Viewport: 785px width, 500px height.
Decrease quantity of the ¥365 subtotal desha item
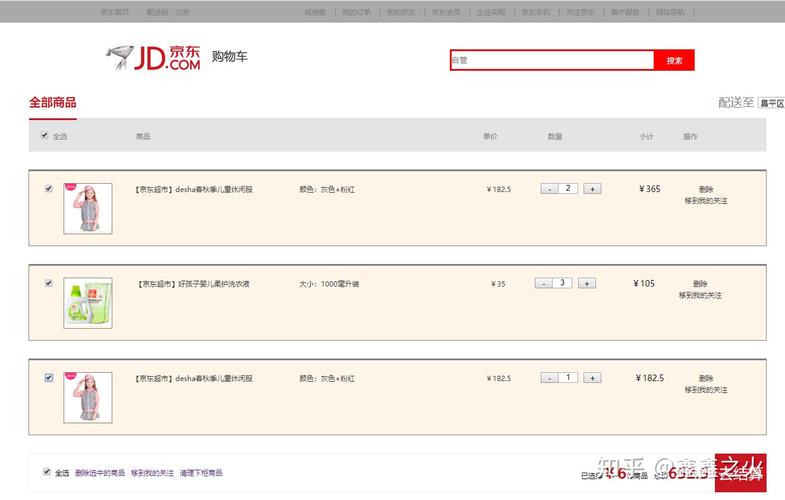pyautogui.click(x=549, y=189)
